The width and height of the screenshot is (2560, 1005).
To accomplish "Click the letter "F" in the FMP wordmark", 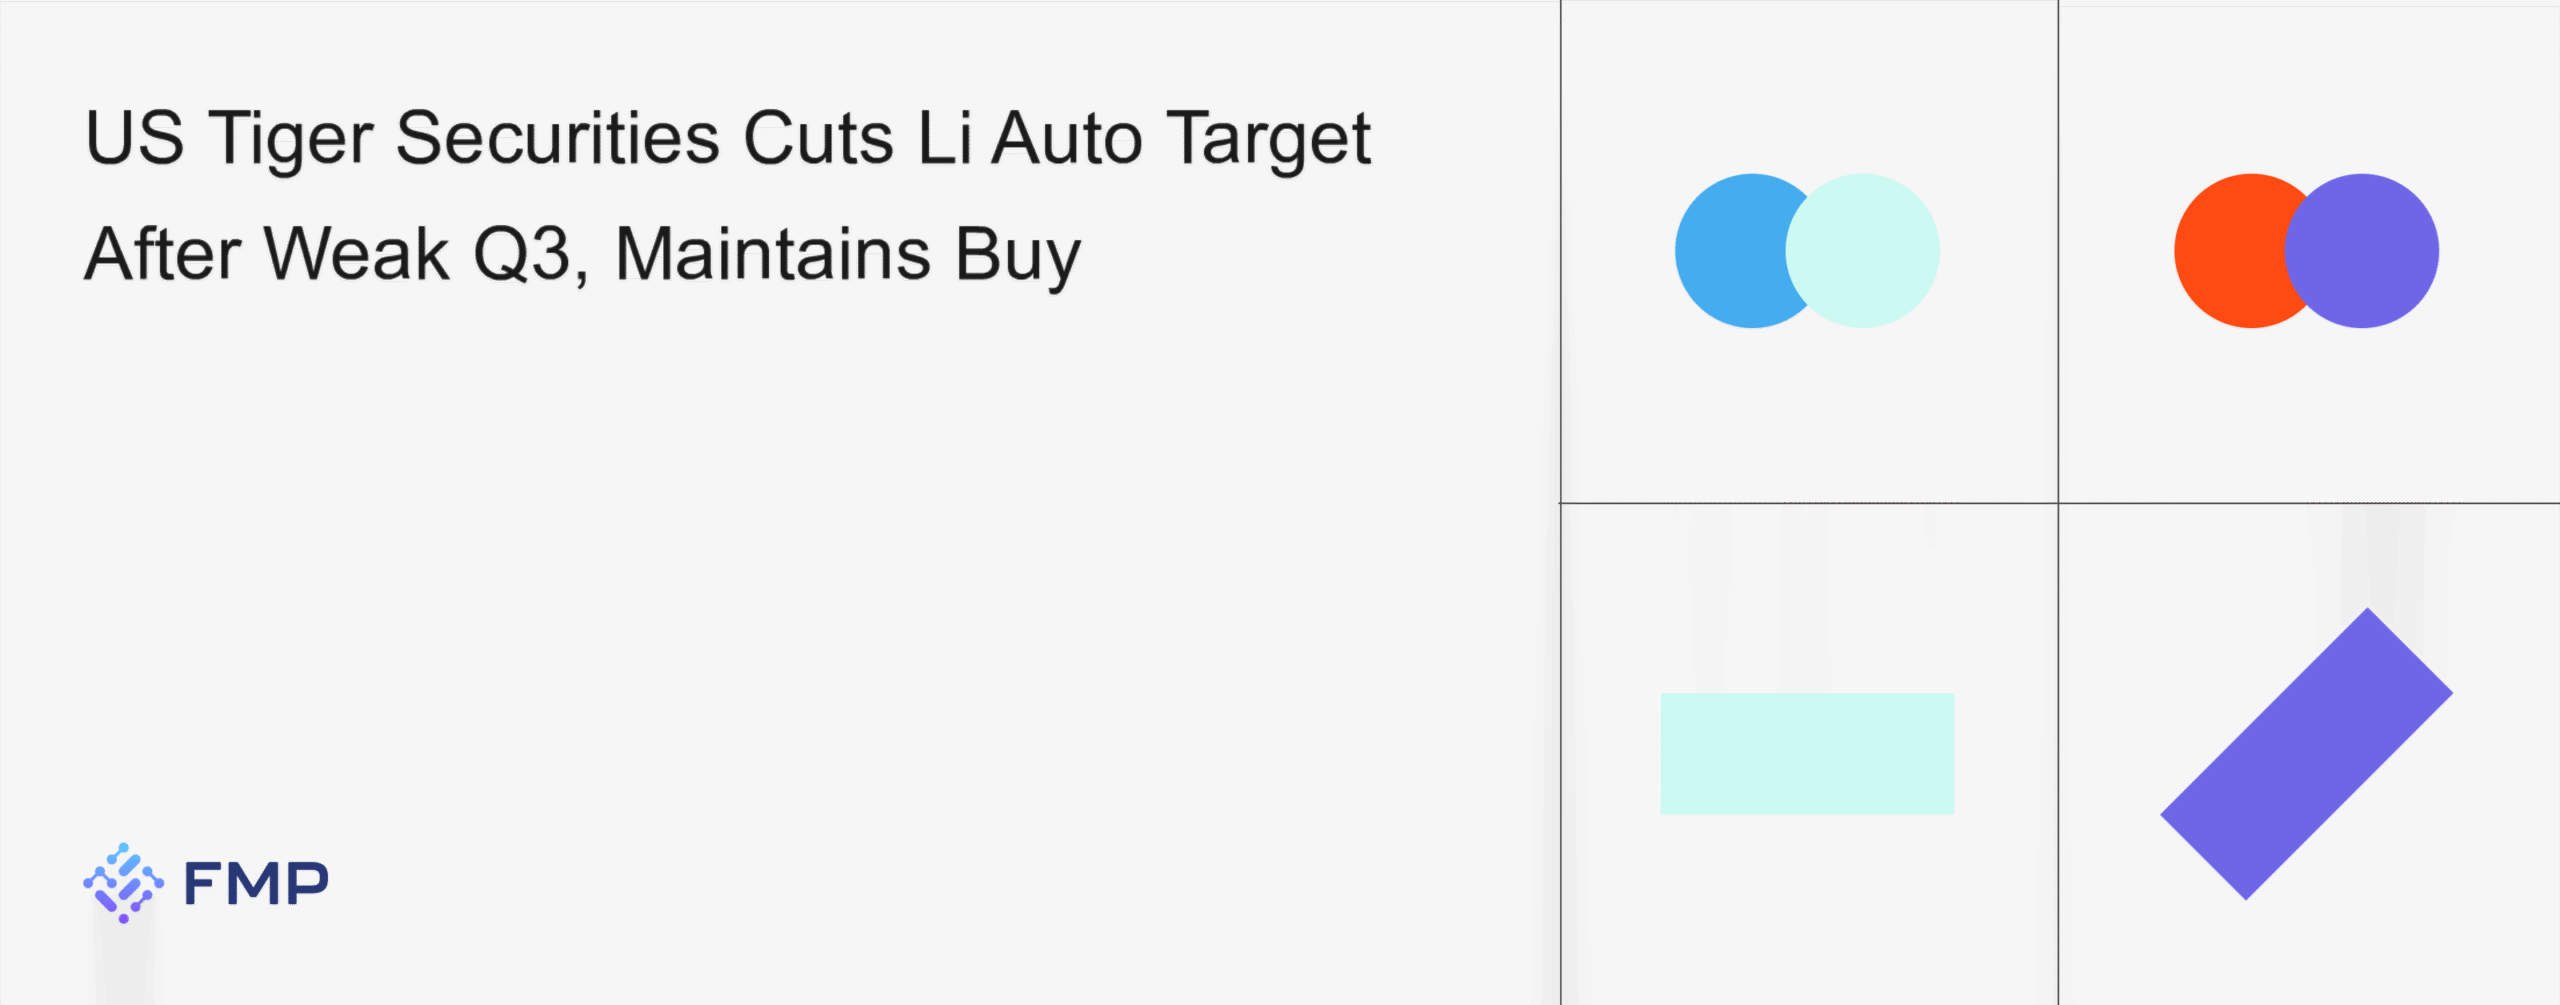I will pyautogui.click(x=202, y=883).
